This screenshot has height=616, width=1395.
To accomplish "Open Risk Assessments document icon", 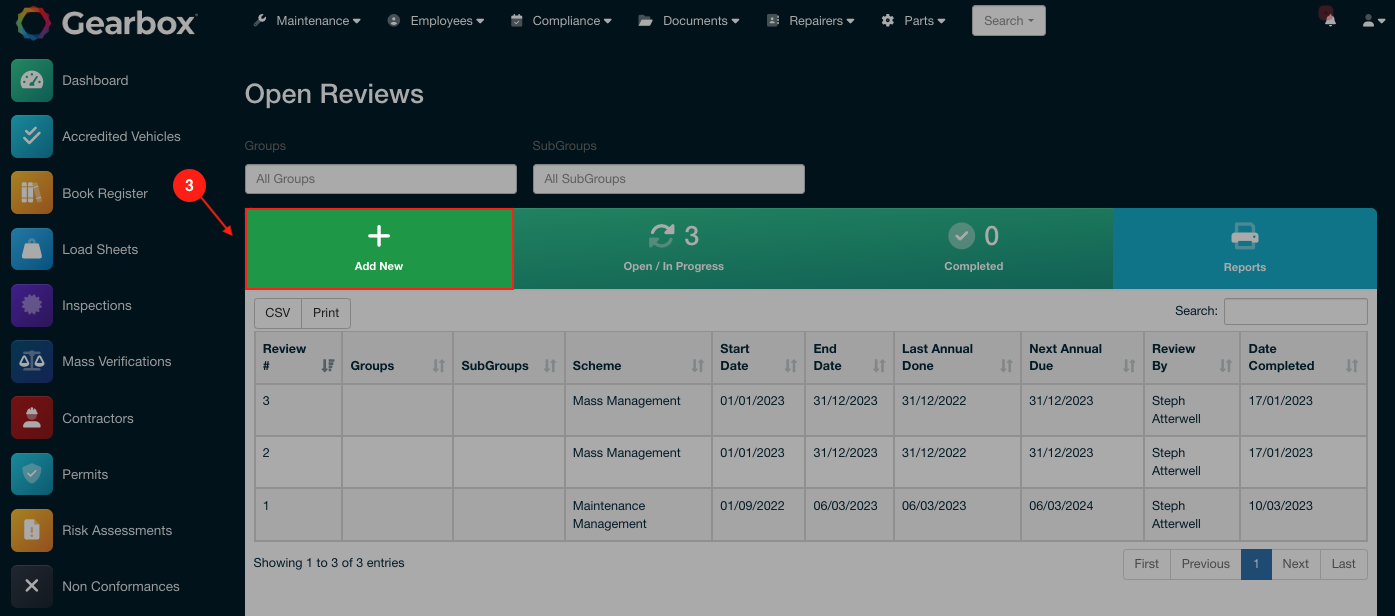I will 32,530.
